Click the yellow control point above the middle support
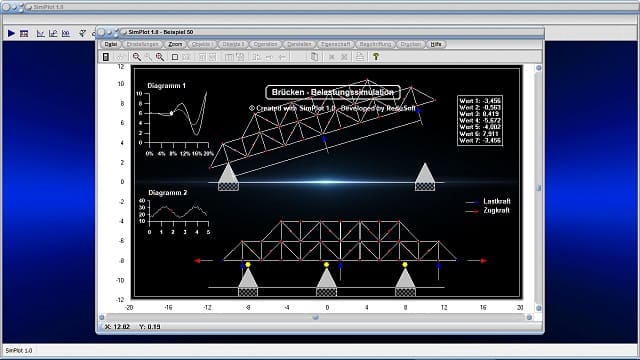Screen dimensions: 640x360 [327, 265]
